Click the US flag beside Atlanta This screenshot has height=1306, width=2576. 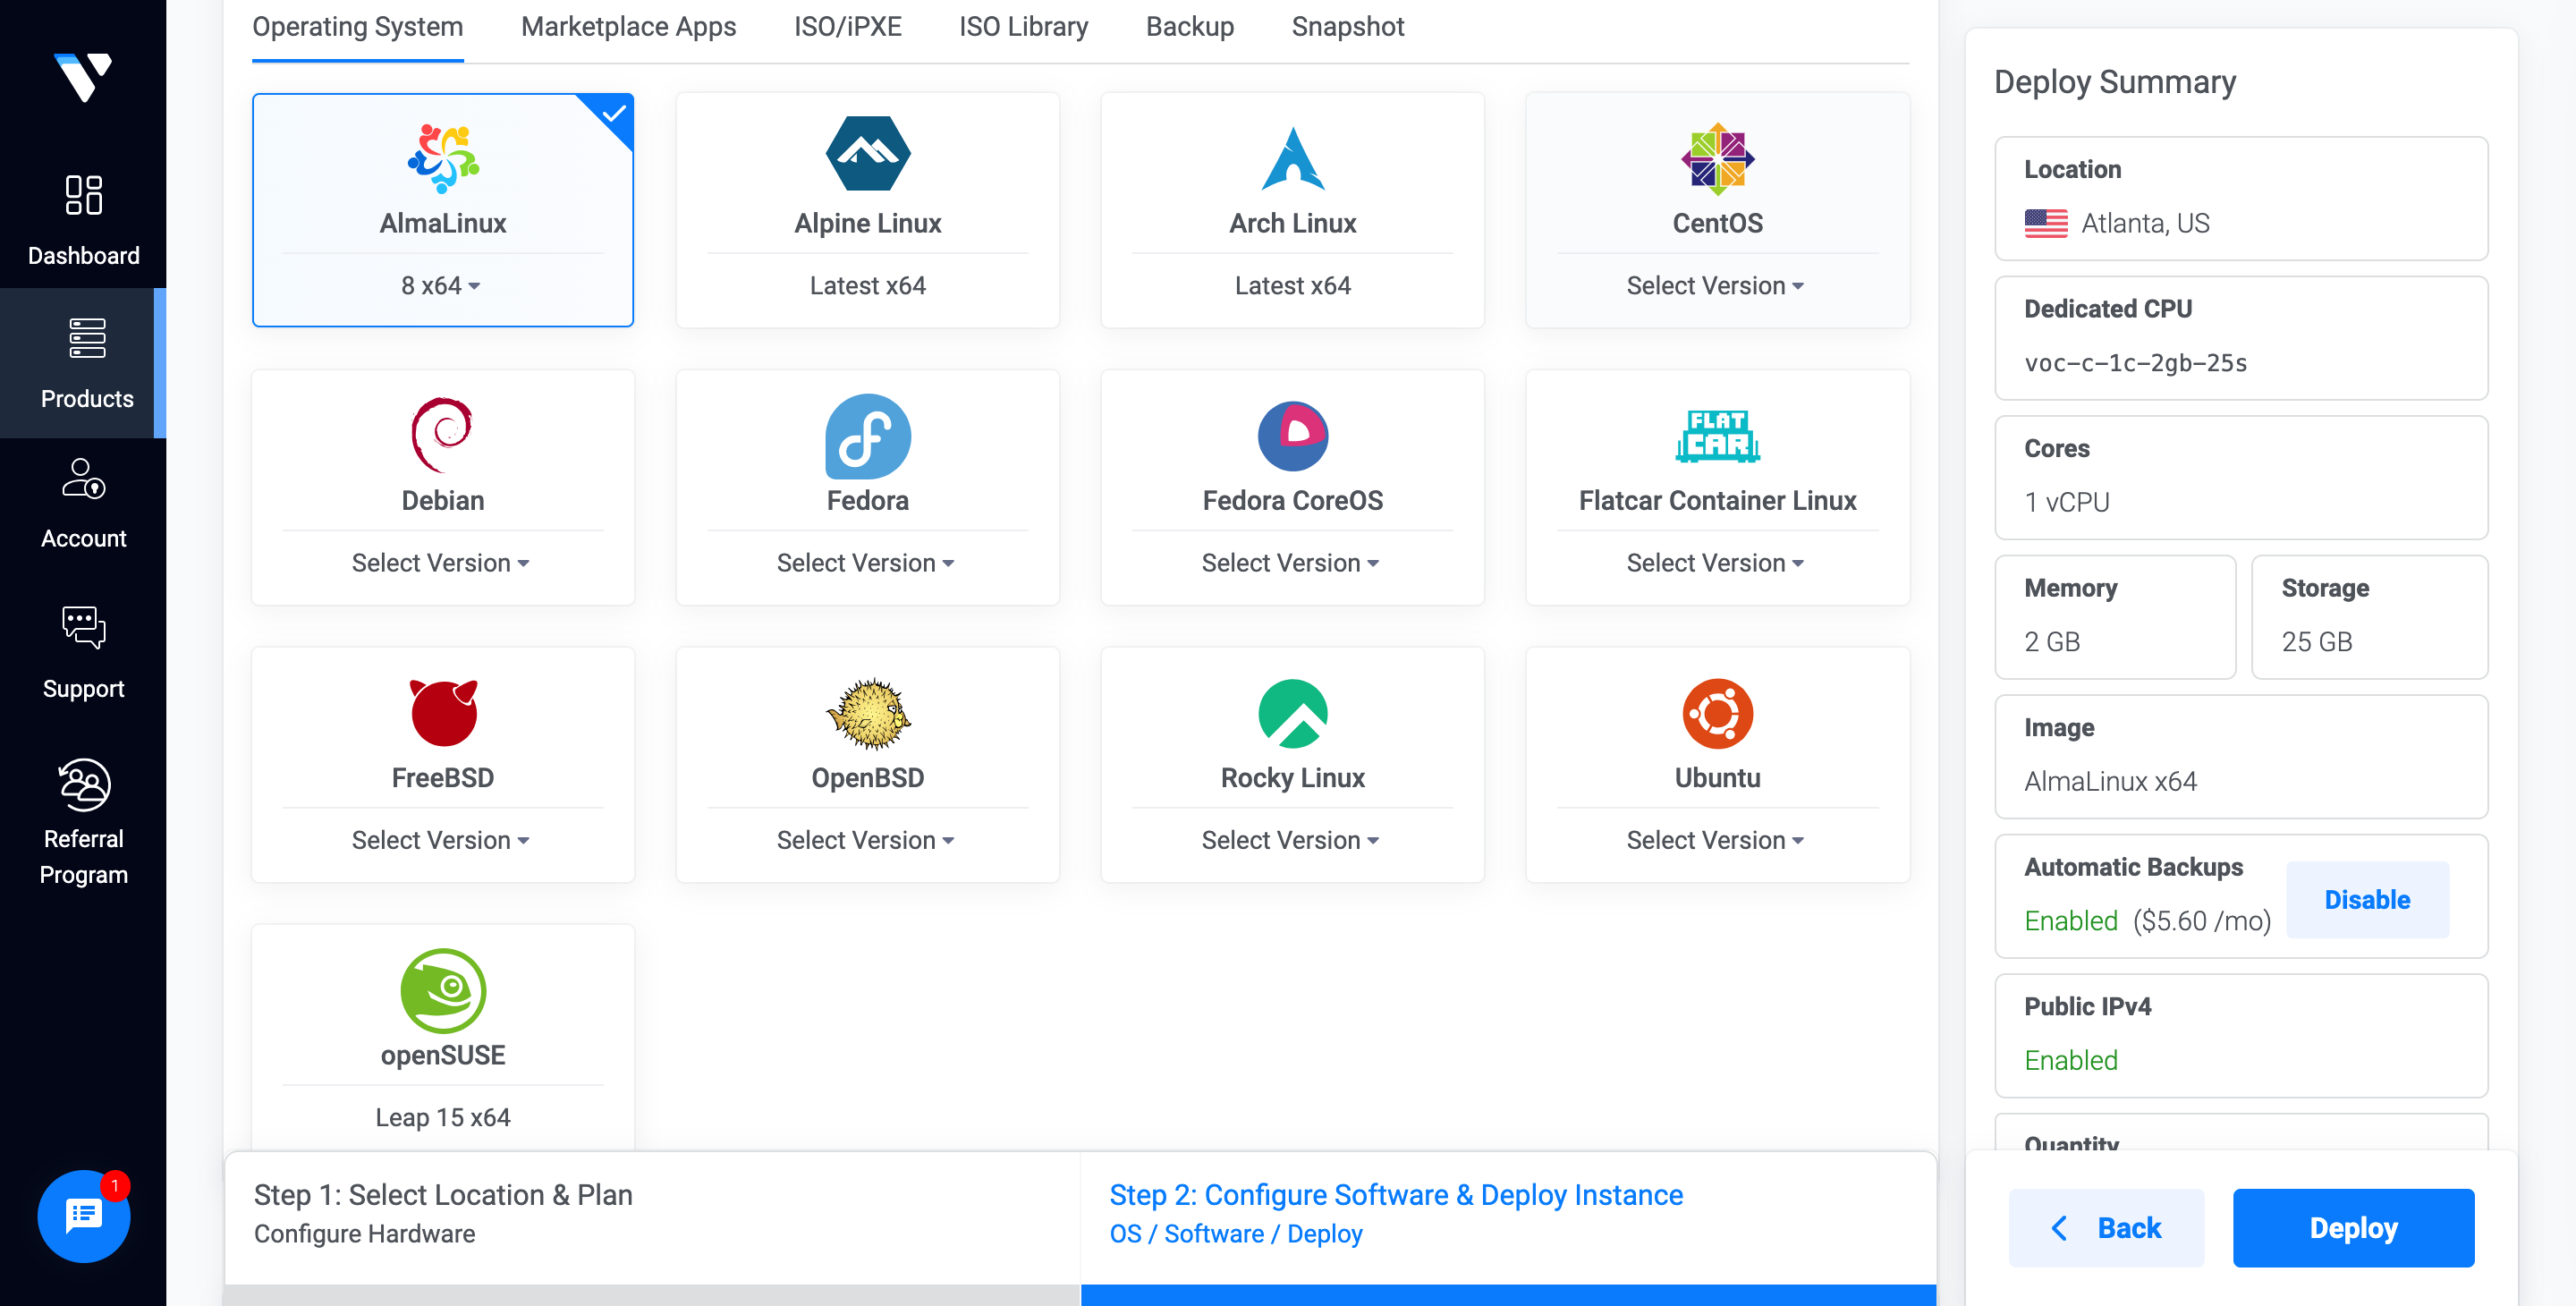click(x=2045, y=223)
